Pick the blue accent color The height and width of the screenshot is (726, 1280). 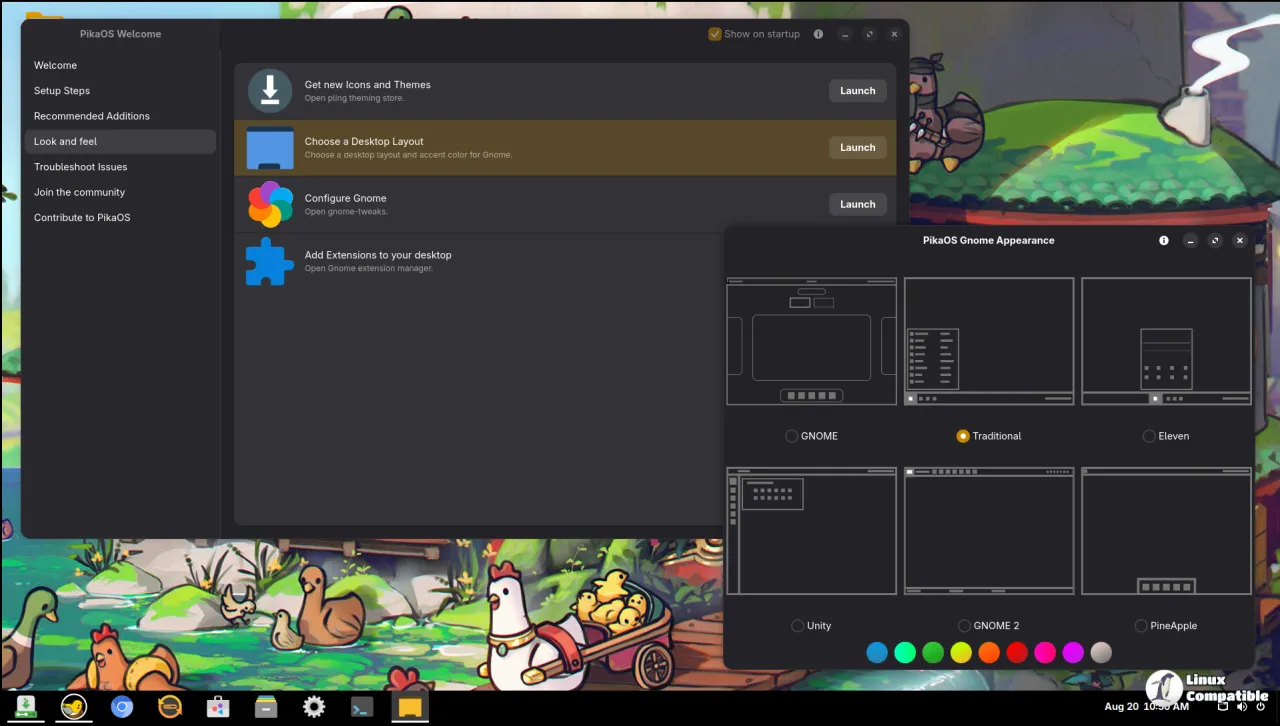coord(877,653)
